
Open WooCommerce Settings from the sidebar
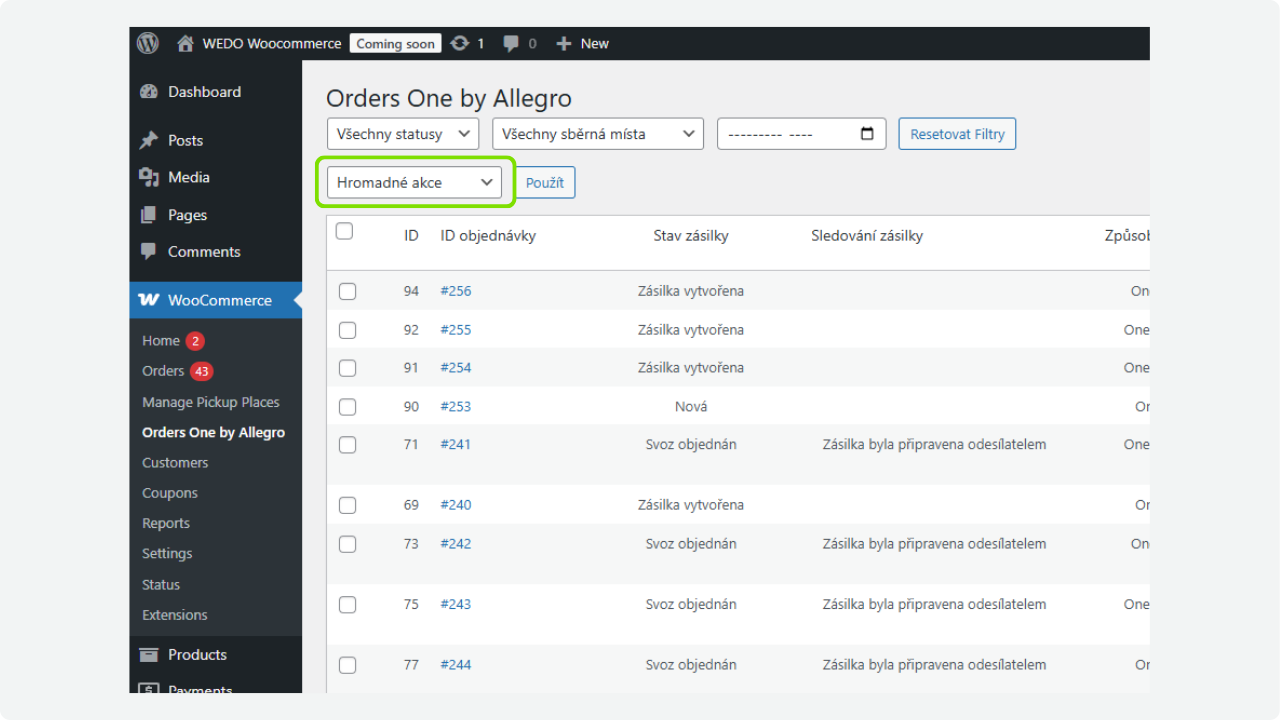pos(166,553)
